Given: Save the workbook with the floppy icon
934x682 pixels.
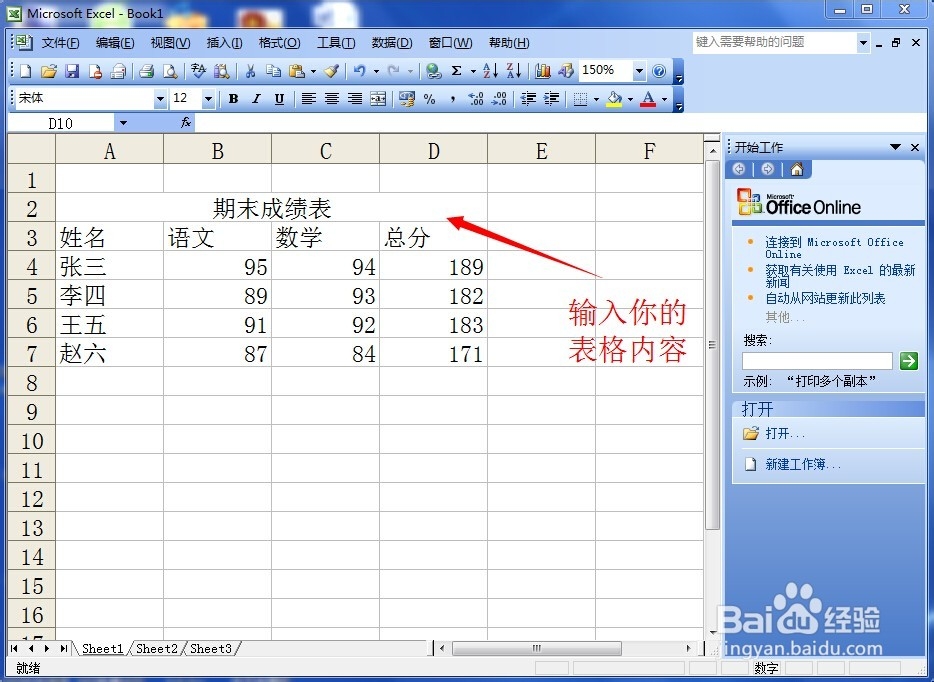Looking at the screenshot, I should click(x=72, y=71).
